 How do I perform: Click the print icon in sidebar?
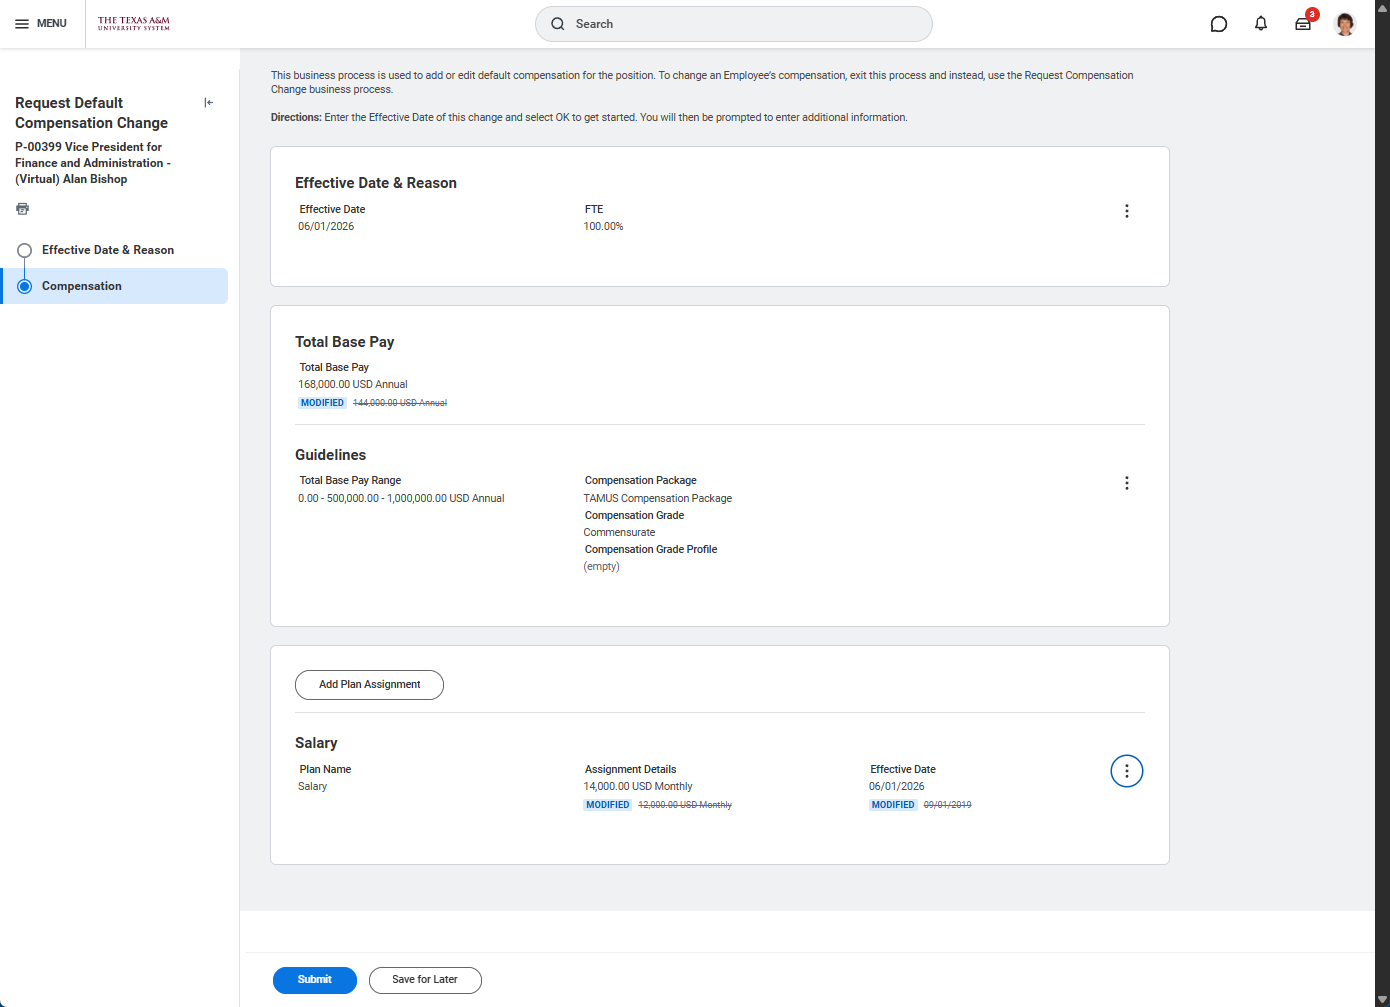23,209
